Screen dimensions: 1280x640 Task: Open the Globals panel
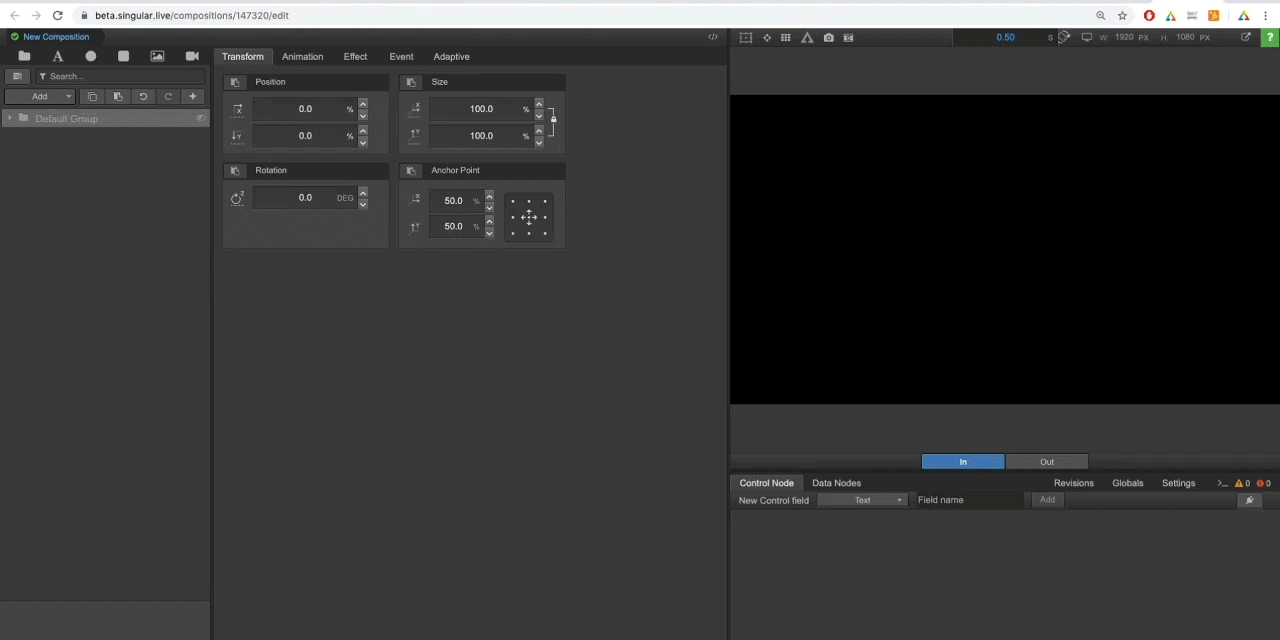point(1127,483)
